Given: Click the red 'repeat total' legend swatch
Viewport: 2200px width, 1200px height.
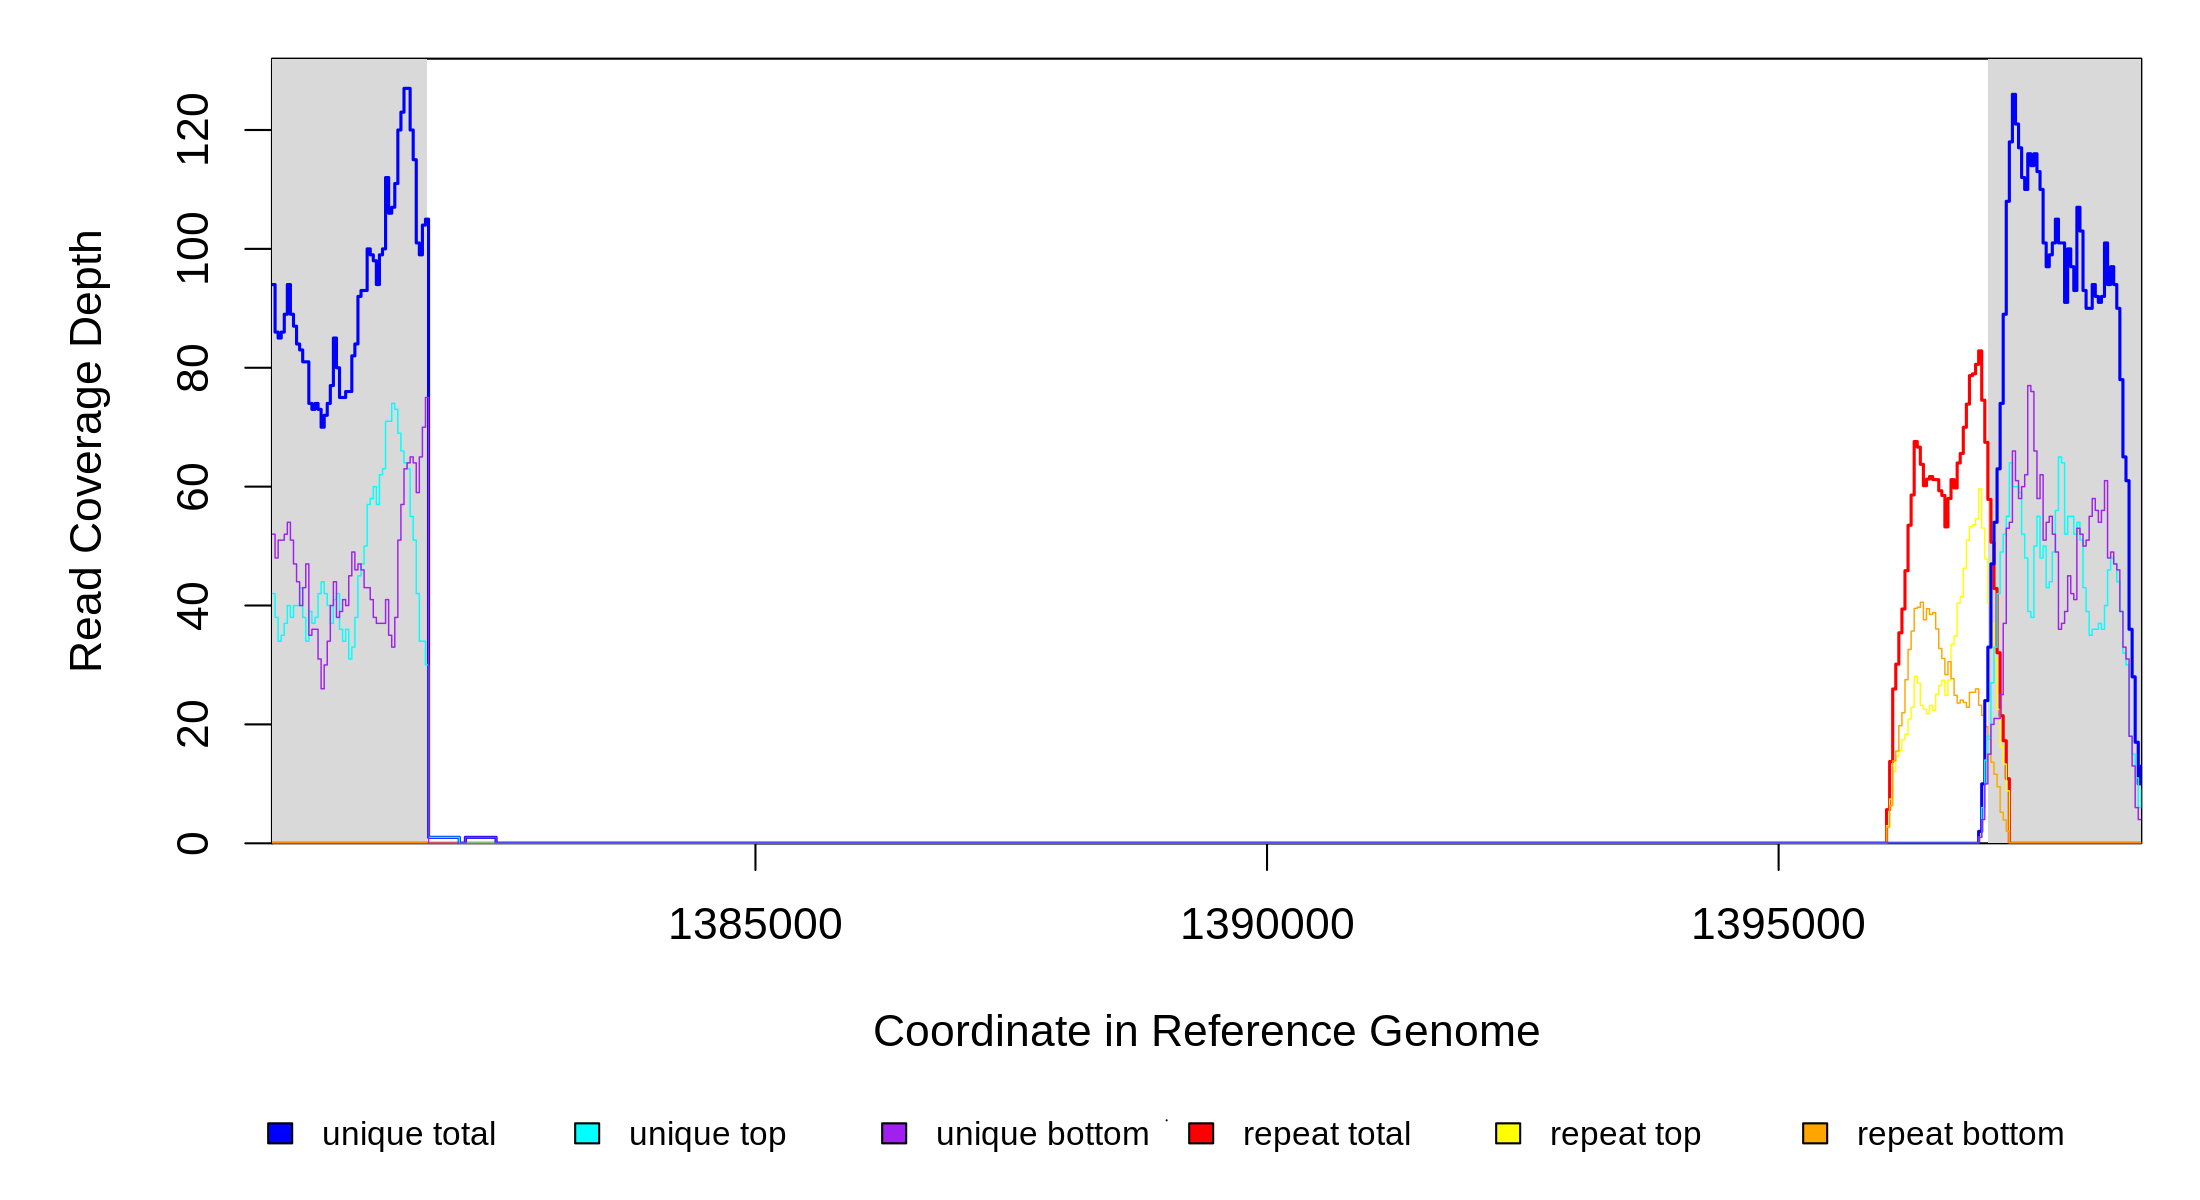Looking at the screenshot, I should coord(1201,1133).
